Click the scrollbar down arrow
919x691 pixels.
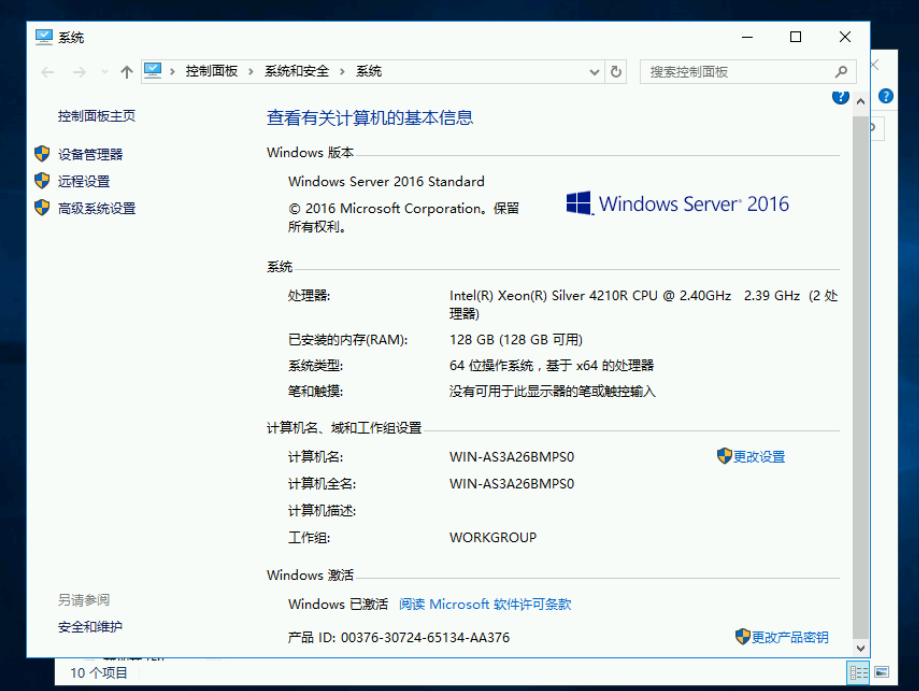(860, 648)
